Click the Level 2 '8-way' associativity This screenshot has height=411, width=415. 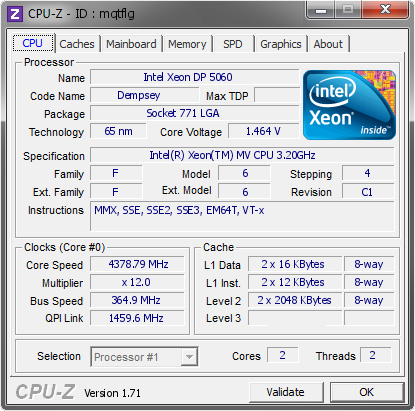(x=369, y=300)
